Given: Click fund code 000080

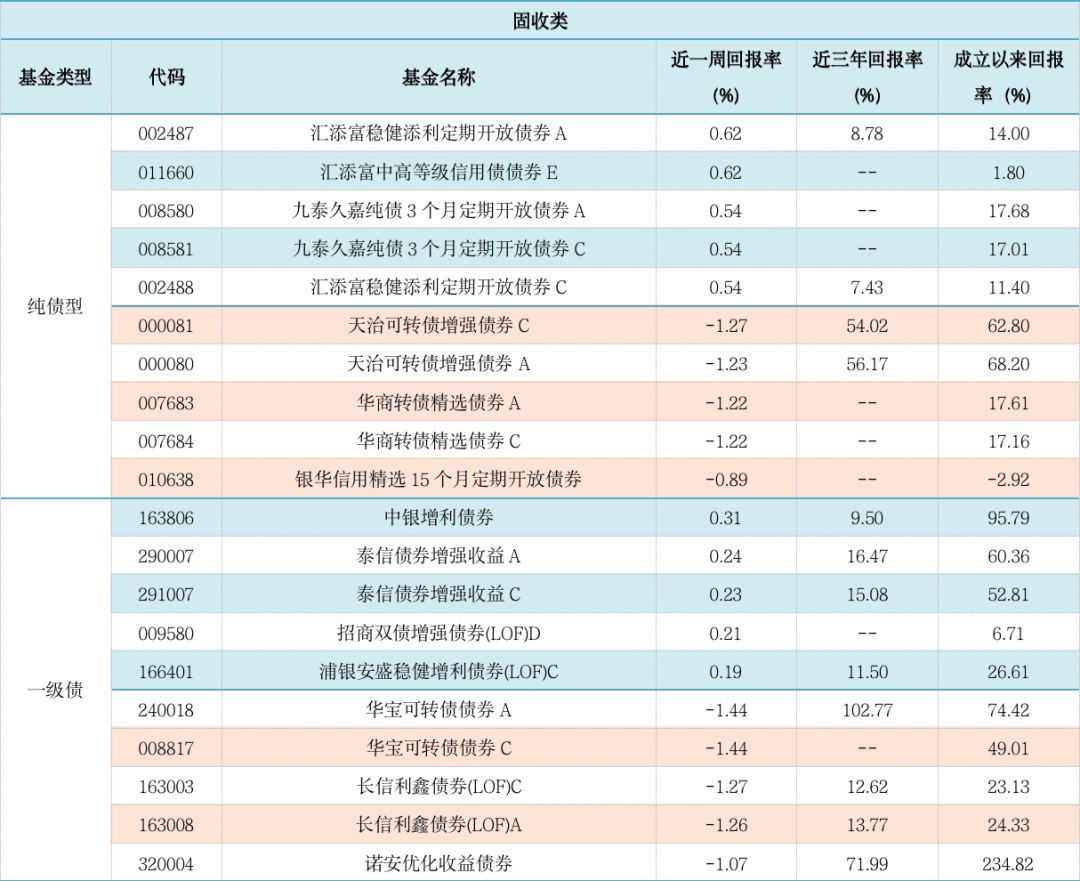Looking at the screenshot, I should coord(166,364).
